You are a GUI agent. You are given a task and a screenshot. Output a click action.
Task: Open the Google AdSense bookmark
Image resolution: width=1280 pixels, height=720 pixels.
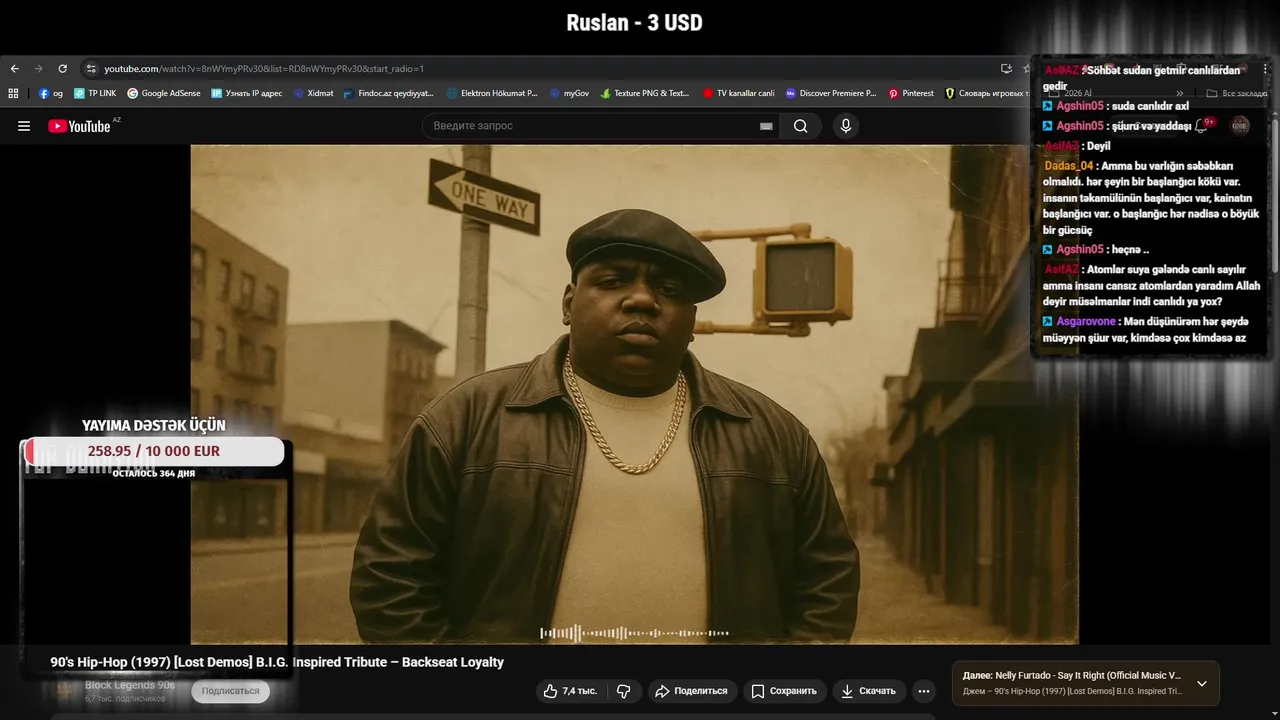coord(164,93)
